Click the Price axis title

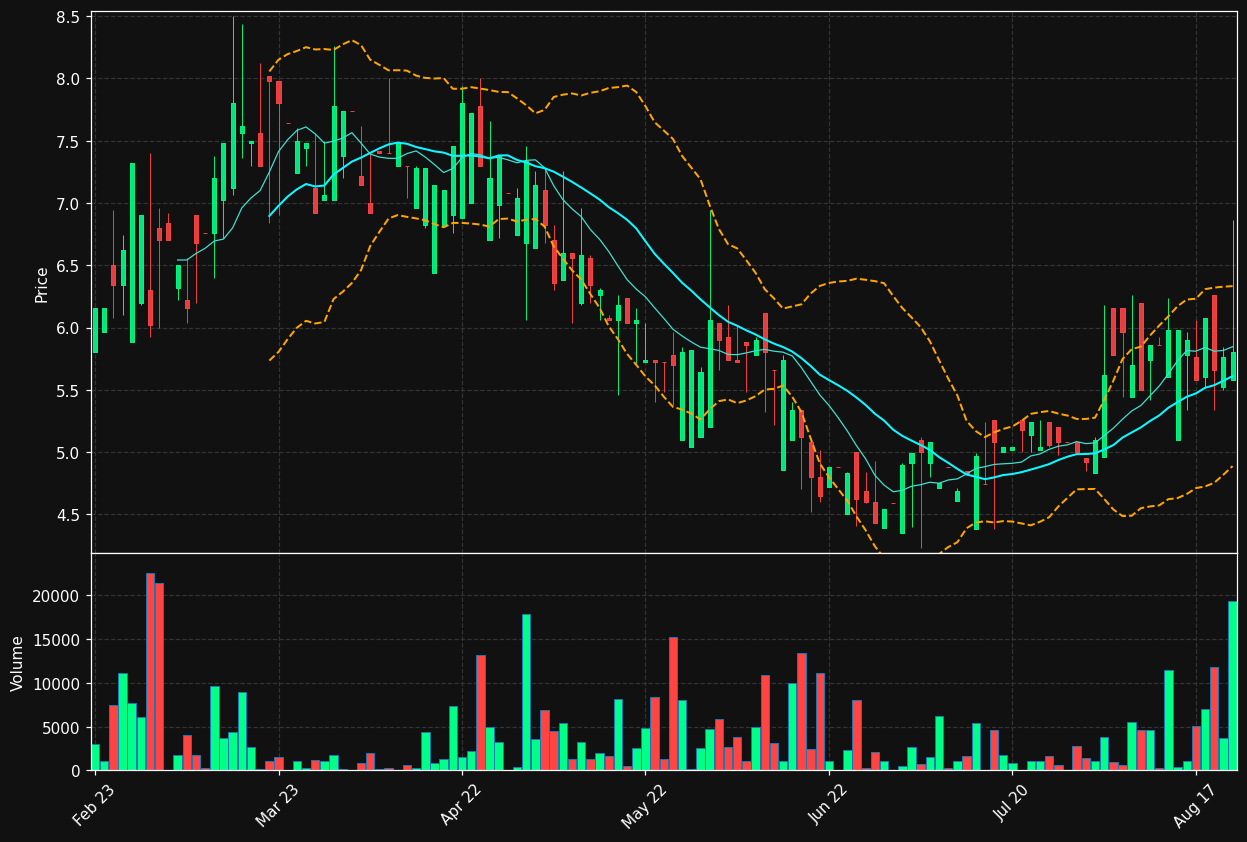click(42, 284)
